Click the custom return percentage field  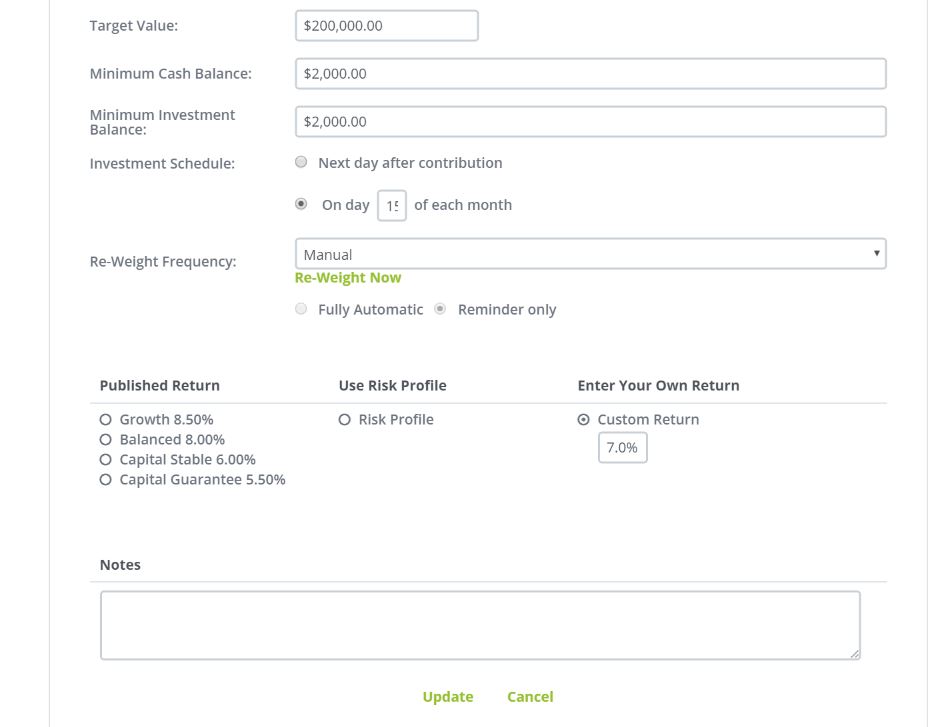[x=622, y=448]
